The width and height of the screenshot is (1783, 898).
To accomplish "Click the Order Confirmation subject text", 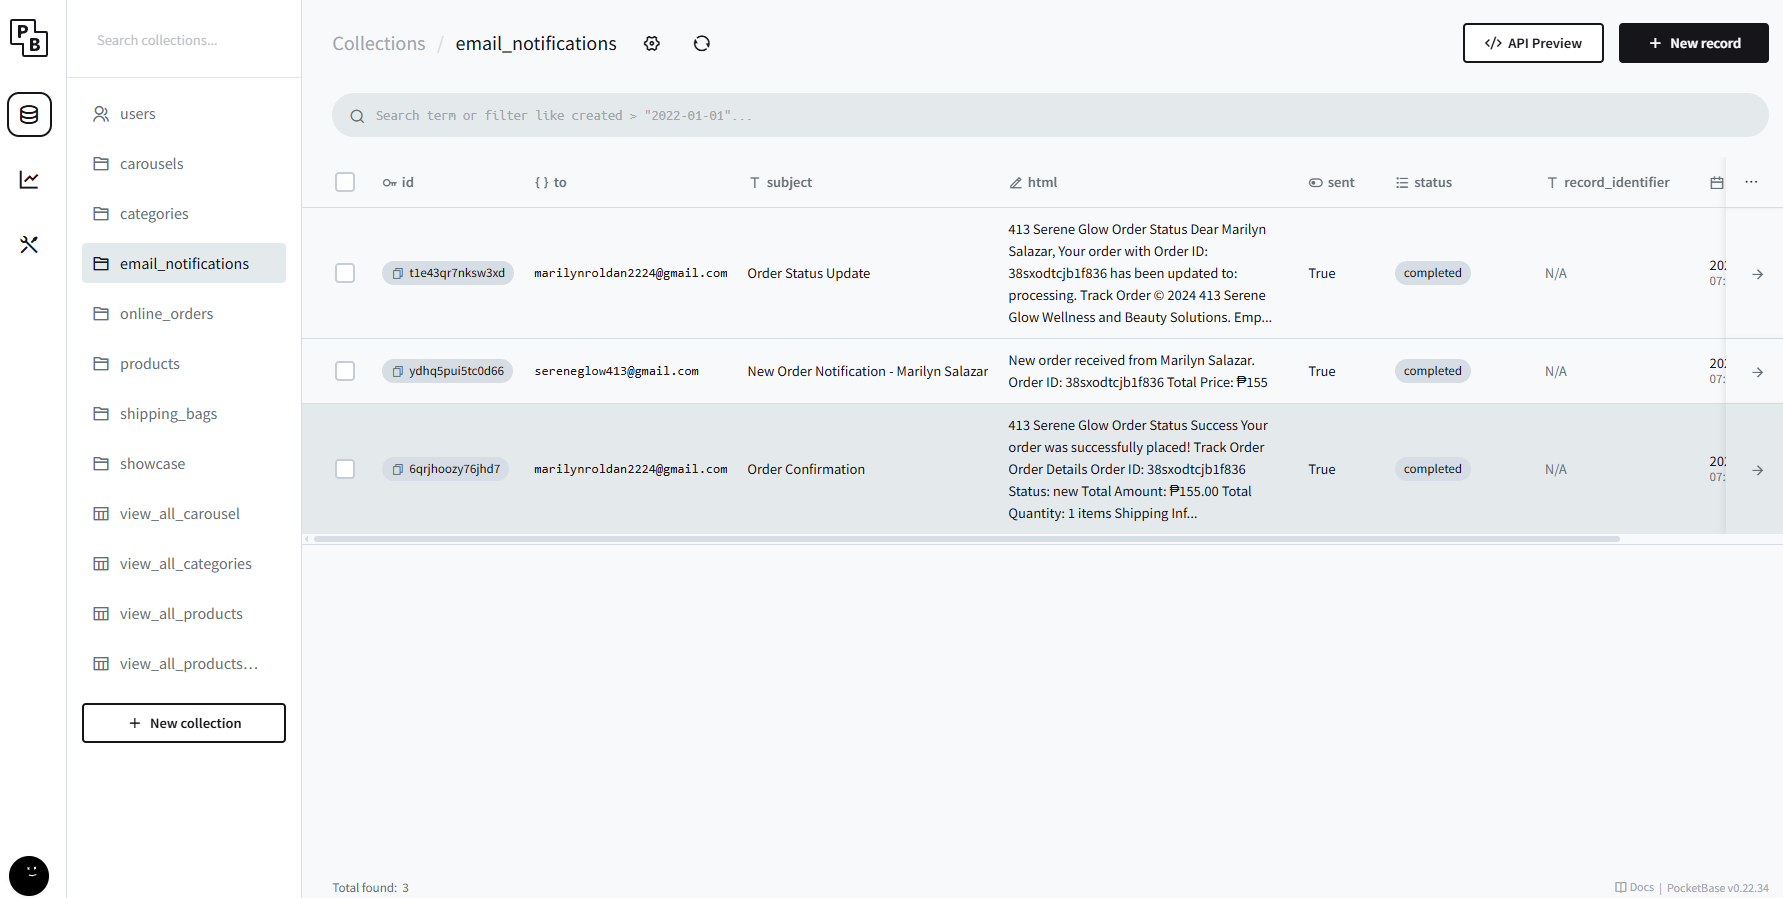I will [x=806, y=469].
